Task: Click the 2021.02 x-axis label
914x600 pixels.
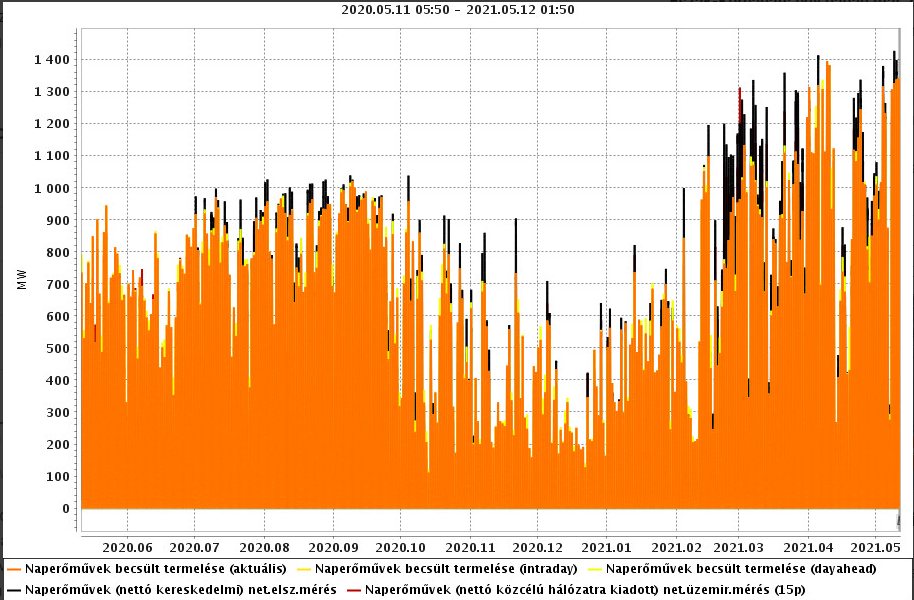Action: coord(676,548)
